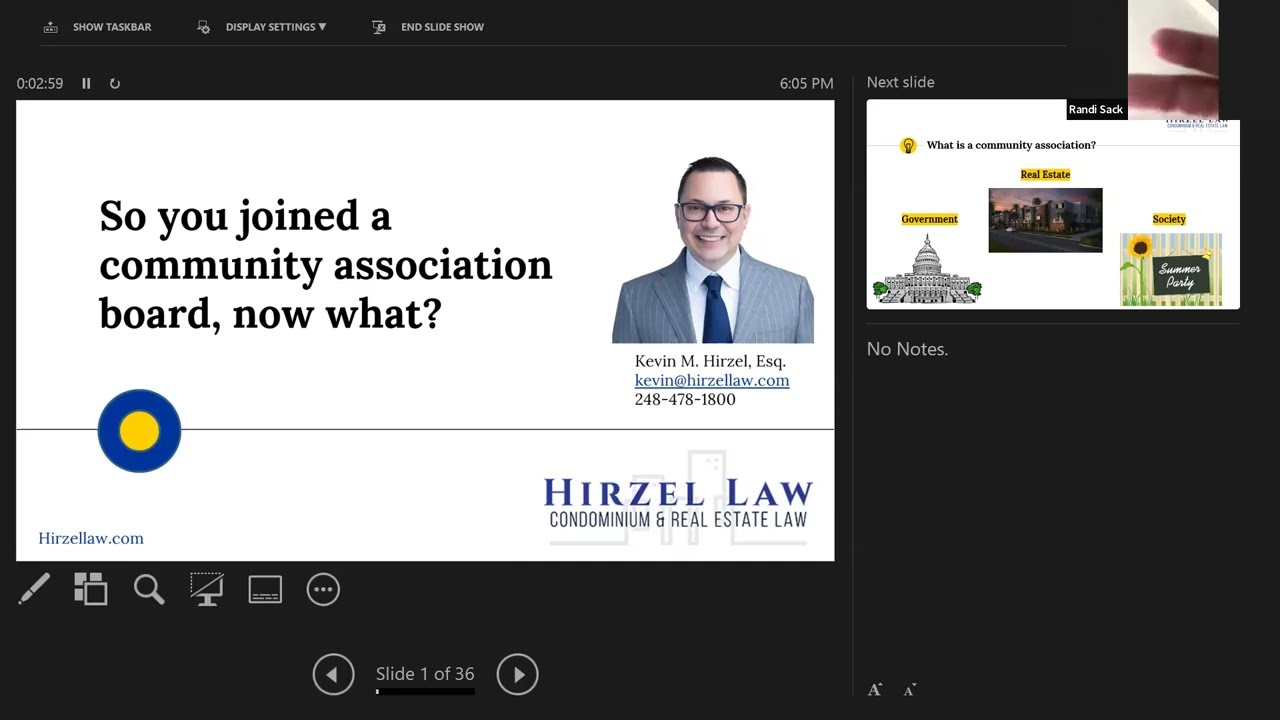This screenshot has height=720, width=1280.
Task: Open more slide show options
Action: click(x=323, y=589)
